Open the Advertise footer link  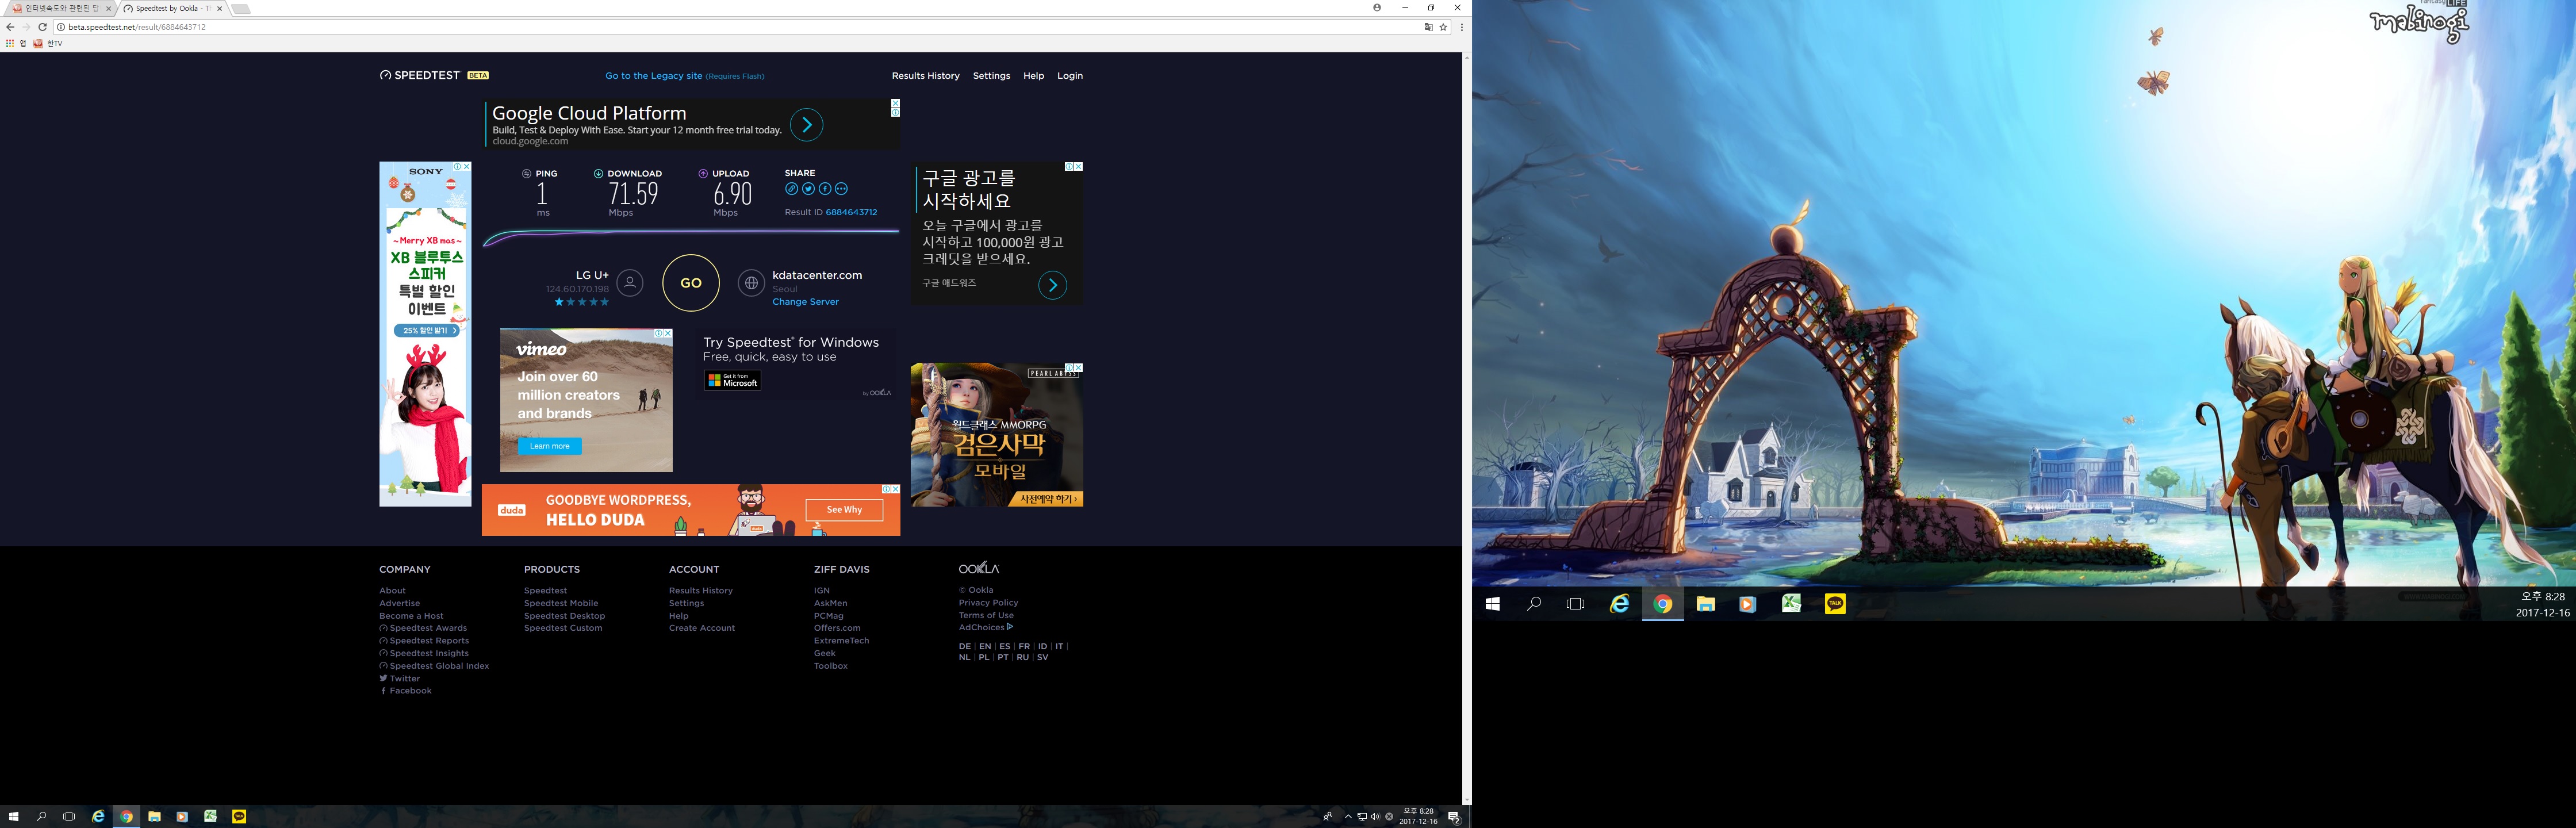click(x=399, y=603)
